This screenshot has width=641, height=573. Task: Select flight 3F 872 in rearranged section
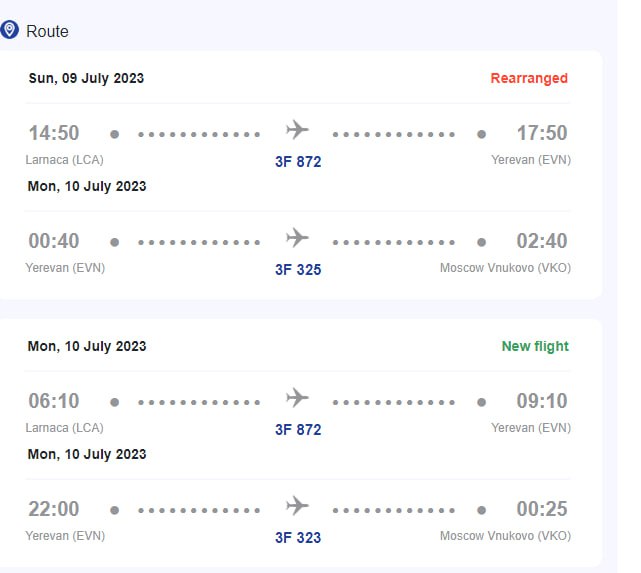pos(298,162)
